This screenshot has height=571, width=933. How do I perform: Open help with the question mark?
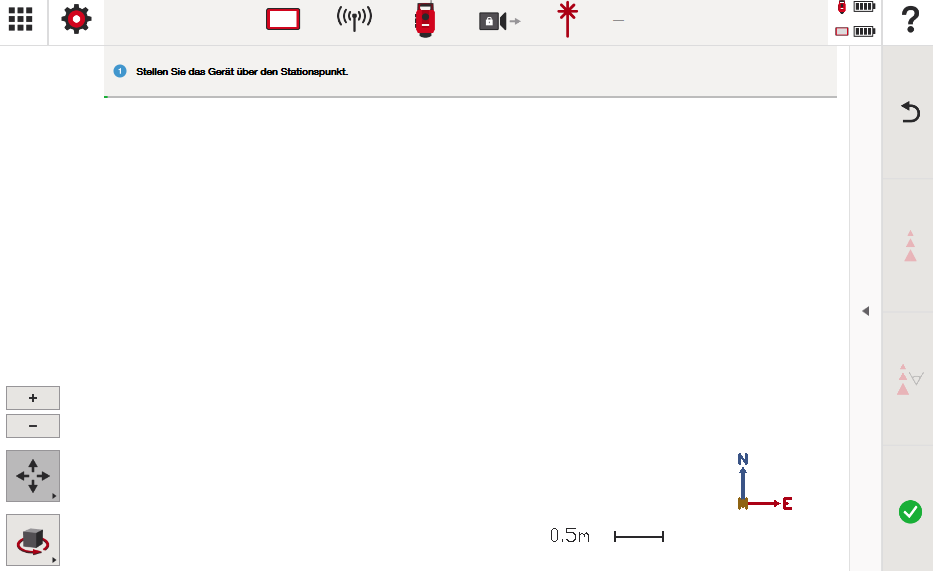[910, 20]
